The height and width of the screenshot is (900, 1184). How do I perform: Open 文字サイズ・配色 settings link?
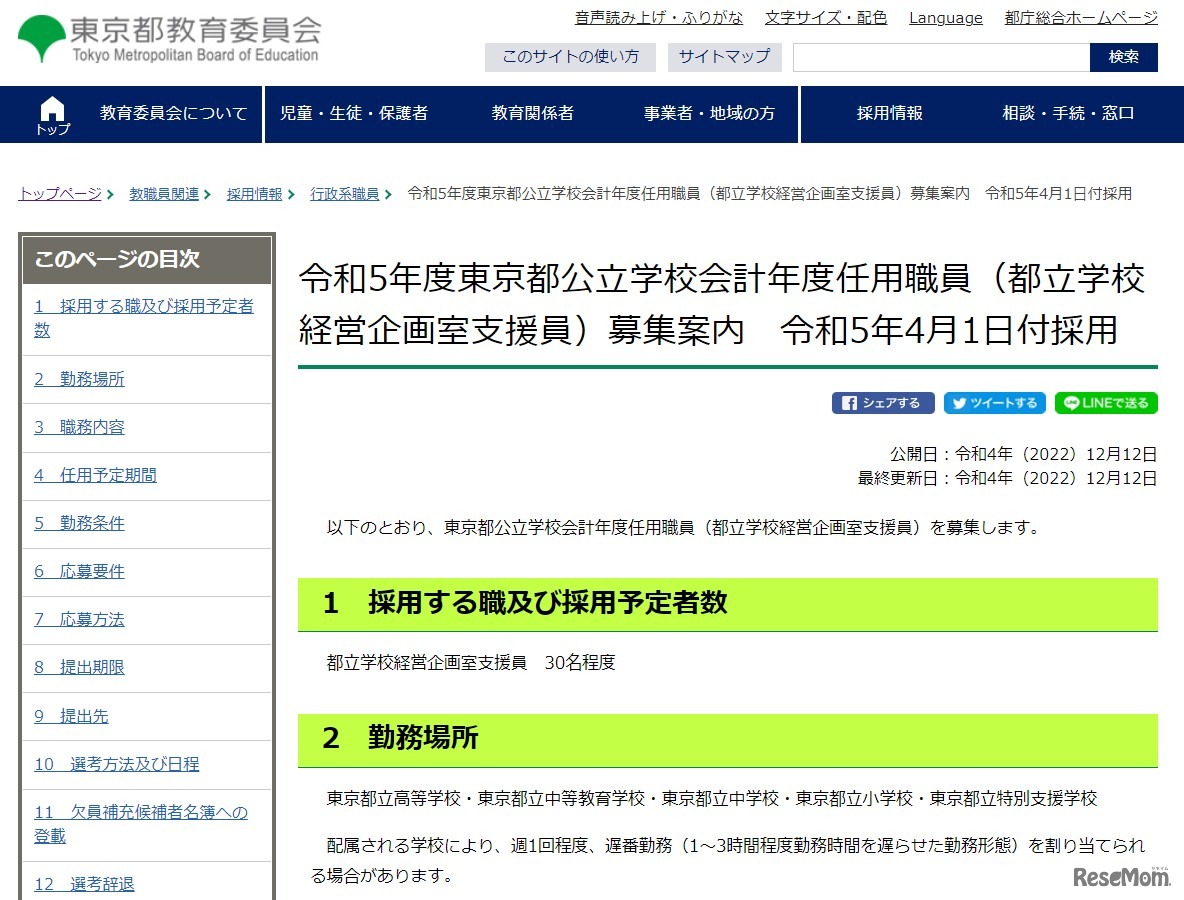point(825,17)
